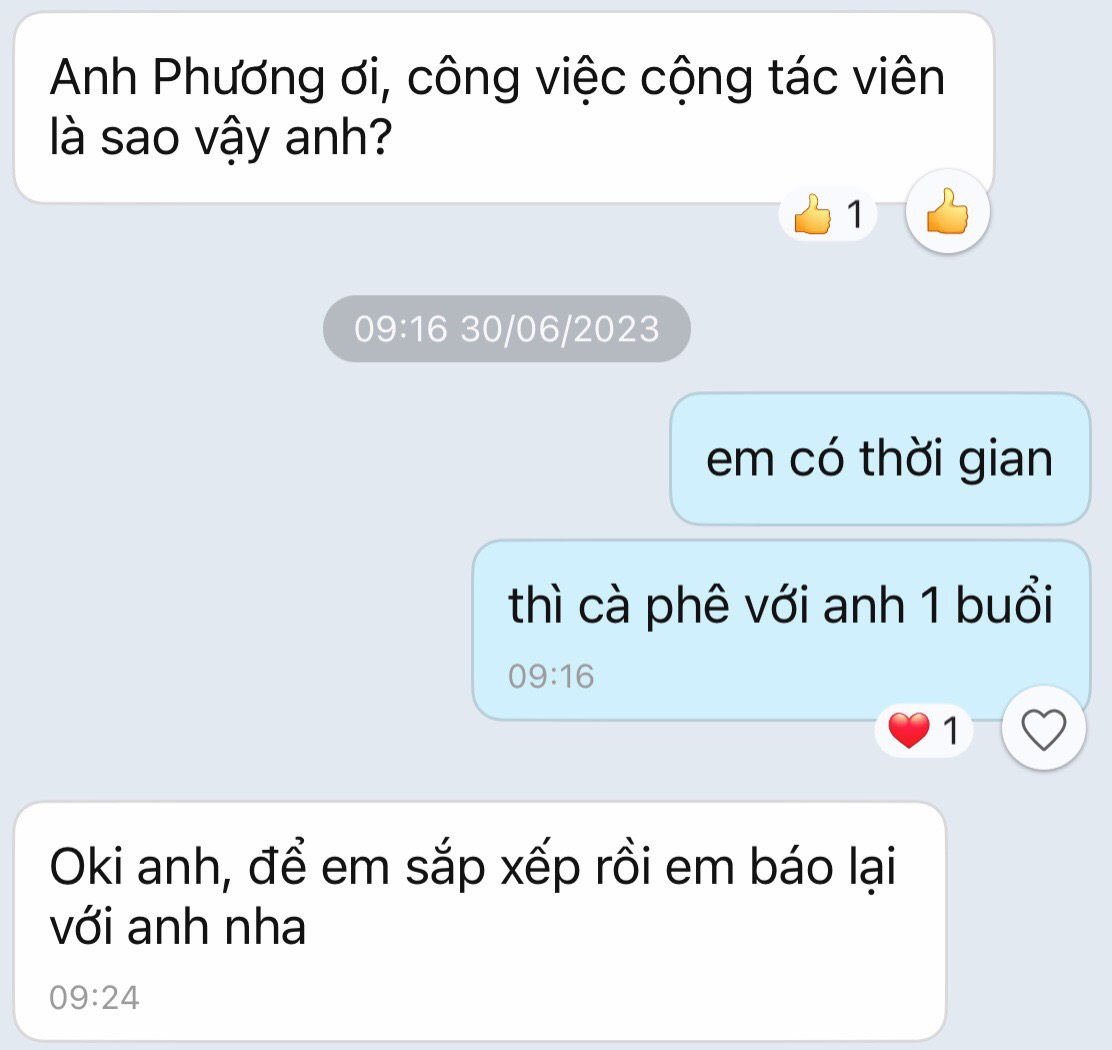Open the thumbs-up reaction count badge
1112x1050 pixels.
coord(828,213)
